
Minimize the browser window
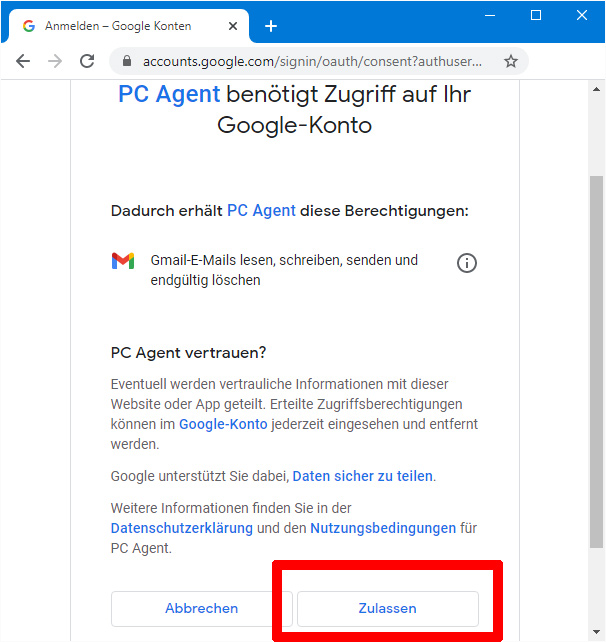tap(490, 16)
